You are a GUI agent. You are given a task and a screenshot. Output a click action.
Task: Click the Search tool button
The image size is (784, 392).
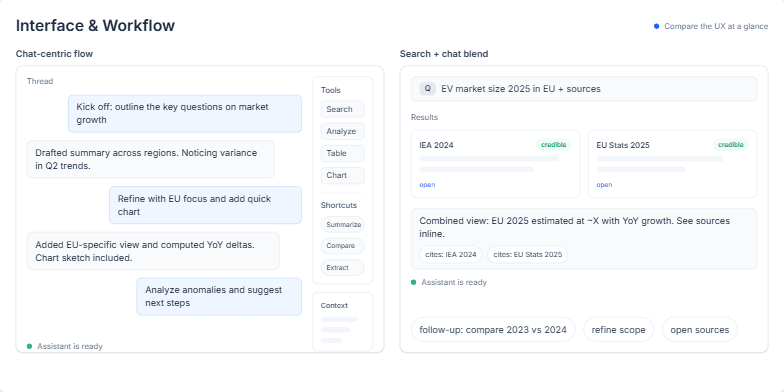(x=342, y=109)
